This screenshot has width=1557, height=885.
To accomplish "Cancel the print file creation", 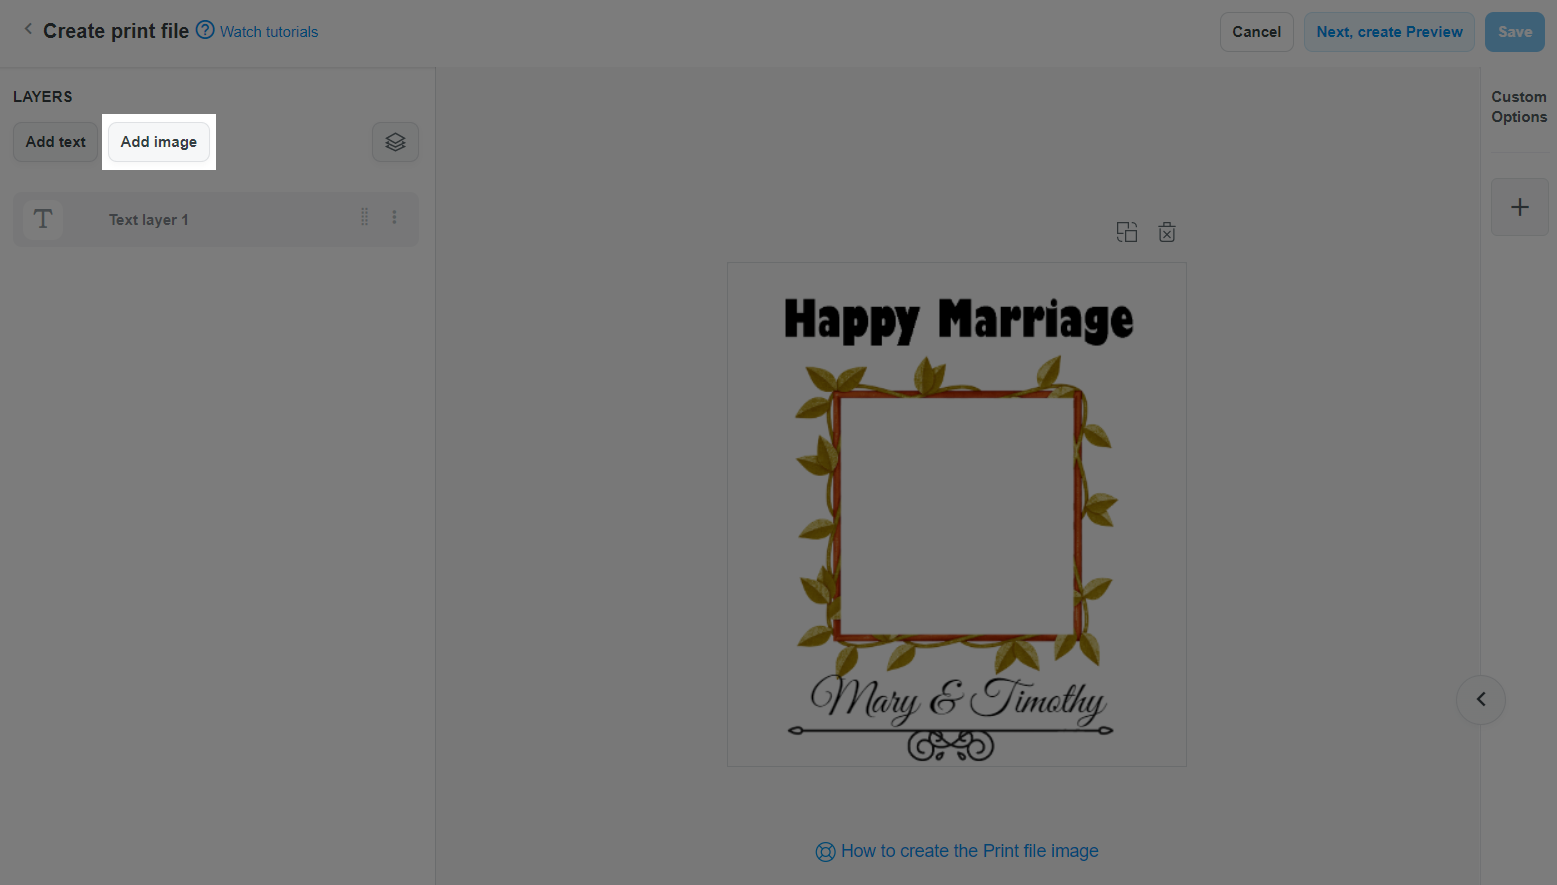I will (x=1257, y=32).
